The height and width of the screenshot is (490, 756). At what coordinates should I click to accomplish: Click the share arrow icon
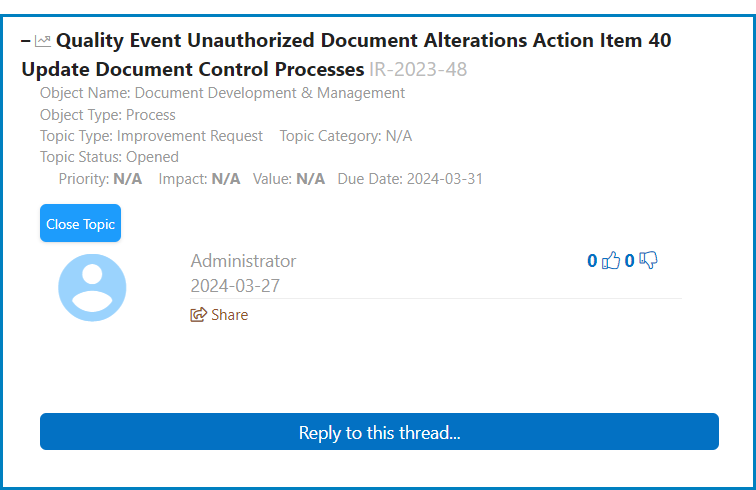(198, 315)
